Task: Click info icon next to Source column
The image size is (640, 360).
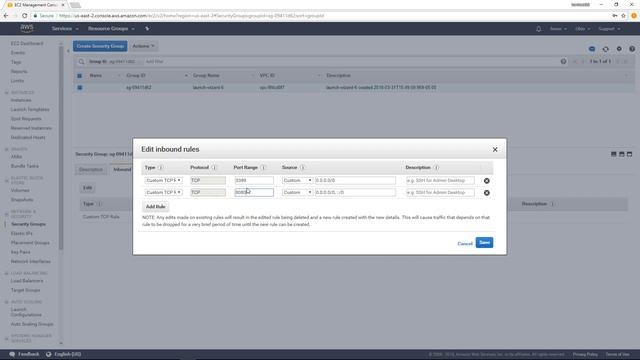Action: tap(302, 168)
